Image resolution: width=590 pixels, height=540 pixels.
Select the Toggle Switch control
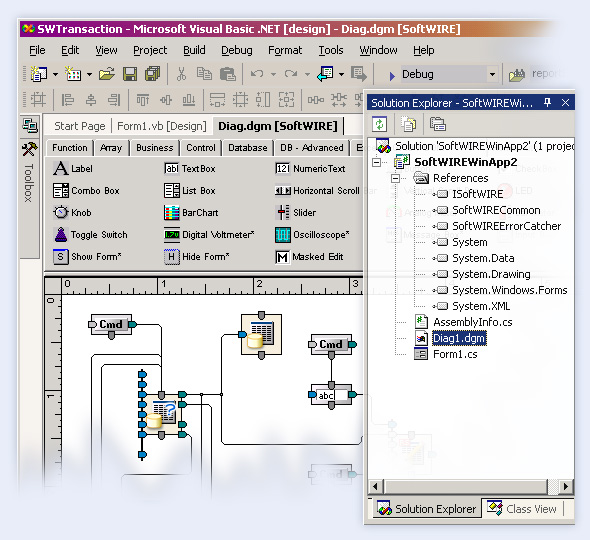(91, 235)
